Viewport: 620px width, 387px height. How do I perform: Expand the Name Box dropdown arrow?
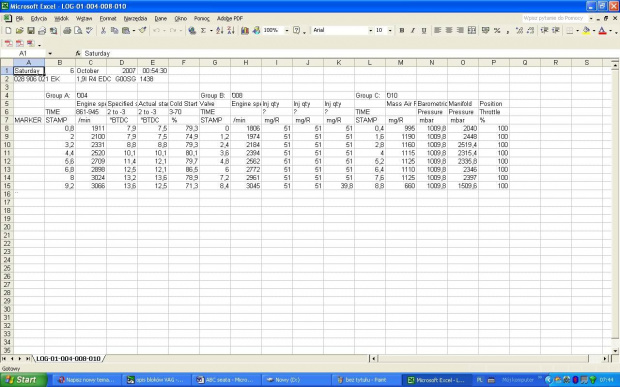[50, 53]
